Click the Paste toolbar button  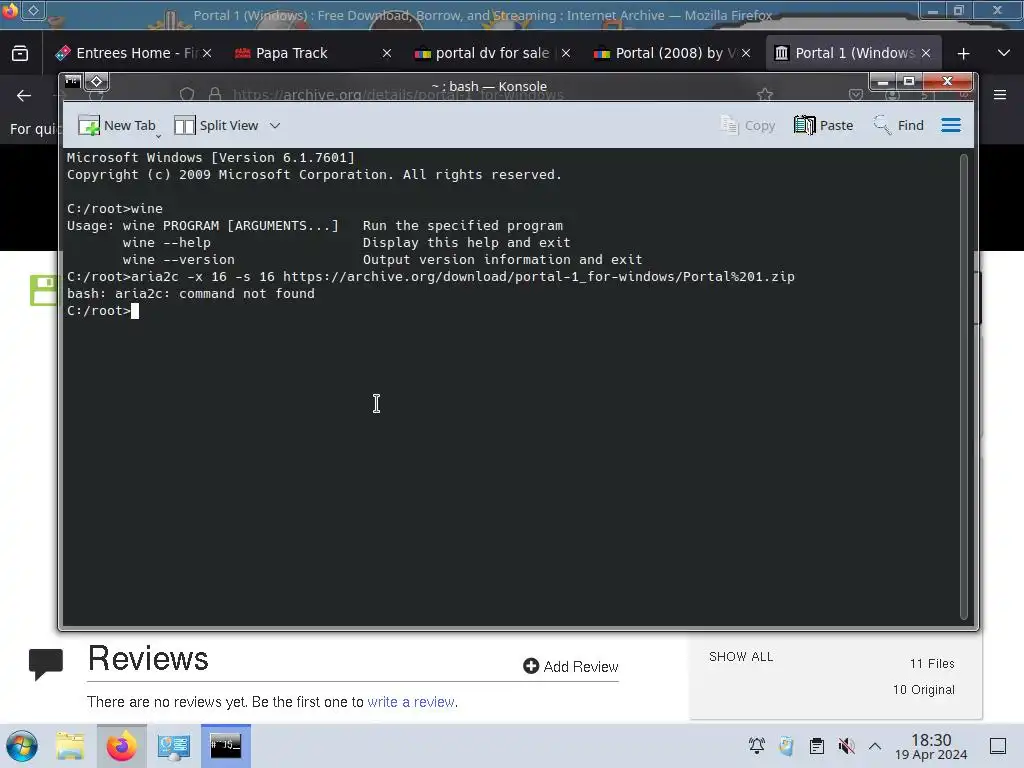click(824, 125)
